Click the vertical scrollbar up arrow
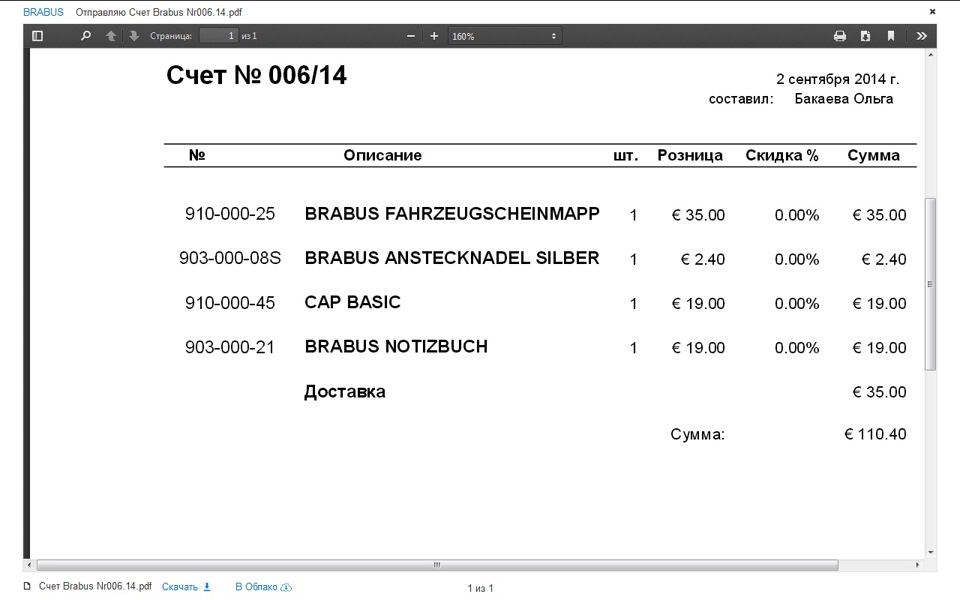 click(x=931, y=55)
